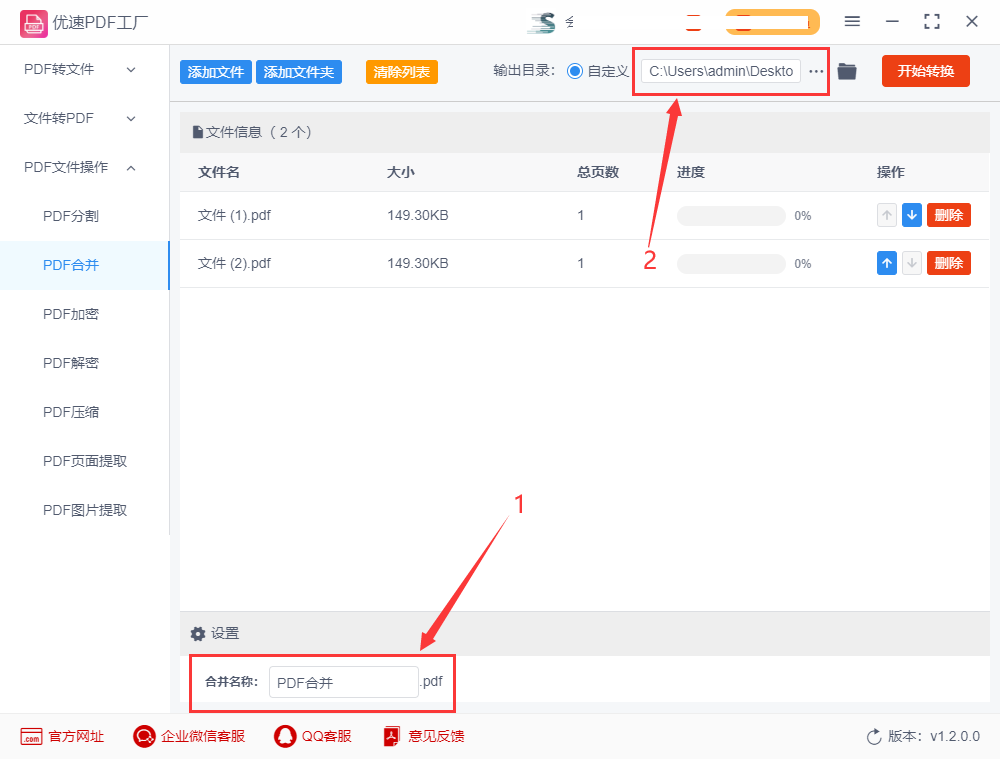Select PDF图片提取 in sidebar

85,510
